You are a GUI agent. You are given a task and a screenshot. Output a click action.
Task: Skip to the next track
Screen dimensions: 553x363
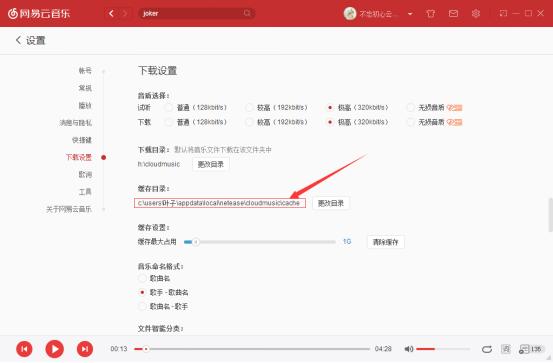[85, 349]
